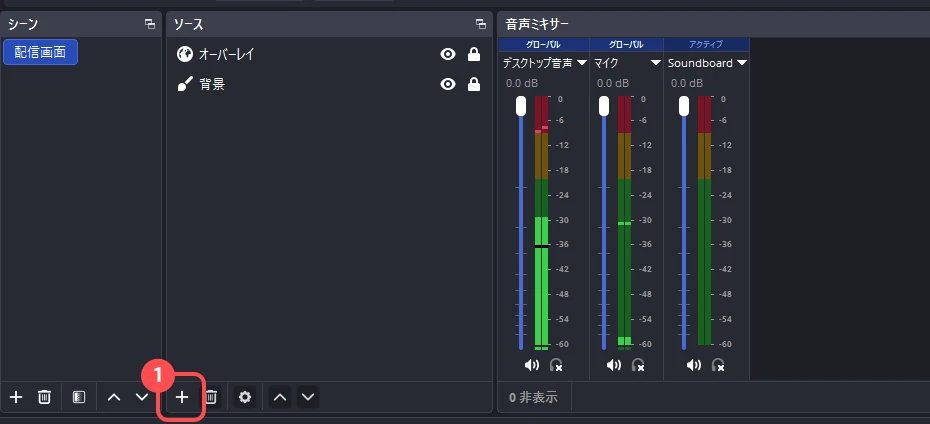
Task: Move source up in Sources panel
Action: pyautogui.click(x=280, y=397)
